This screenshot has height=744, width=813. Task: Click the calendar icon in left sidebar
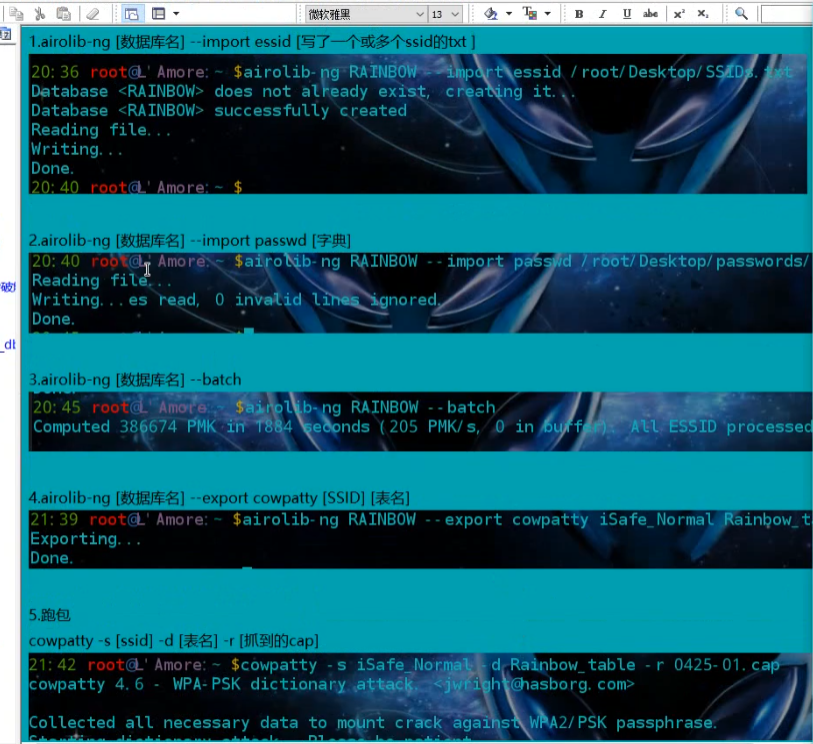pyautogui.click(x=6, y=35)
